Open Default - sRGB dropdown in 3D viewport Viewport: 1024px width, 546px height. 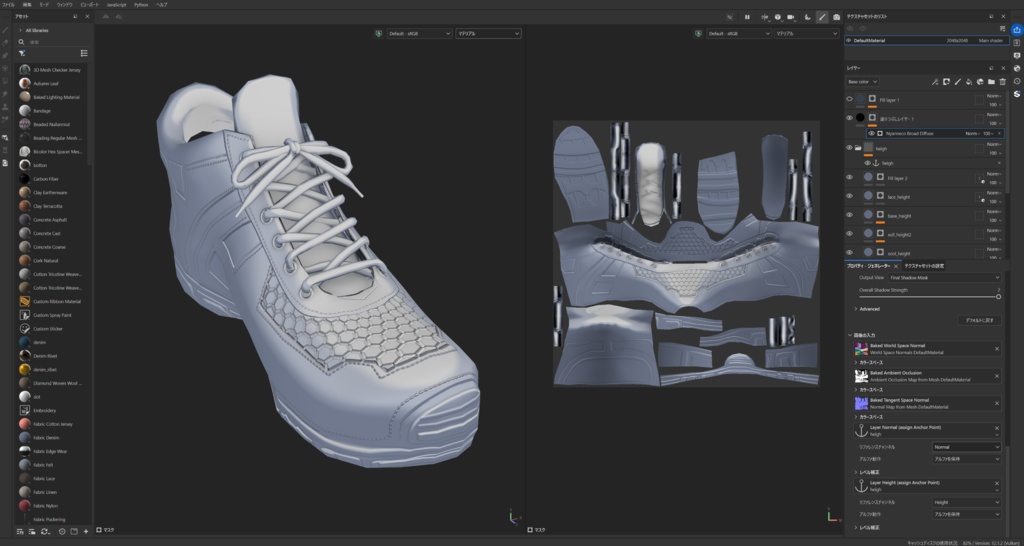click(419, 33)
